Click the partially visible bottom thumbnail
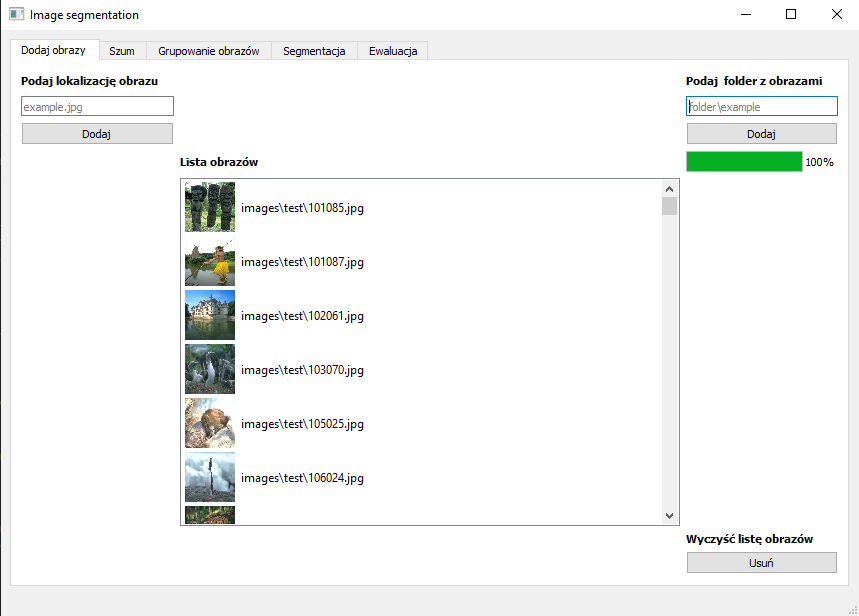 coord(209,514)
